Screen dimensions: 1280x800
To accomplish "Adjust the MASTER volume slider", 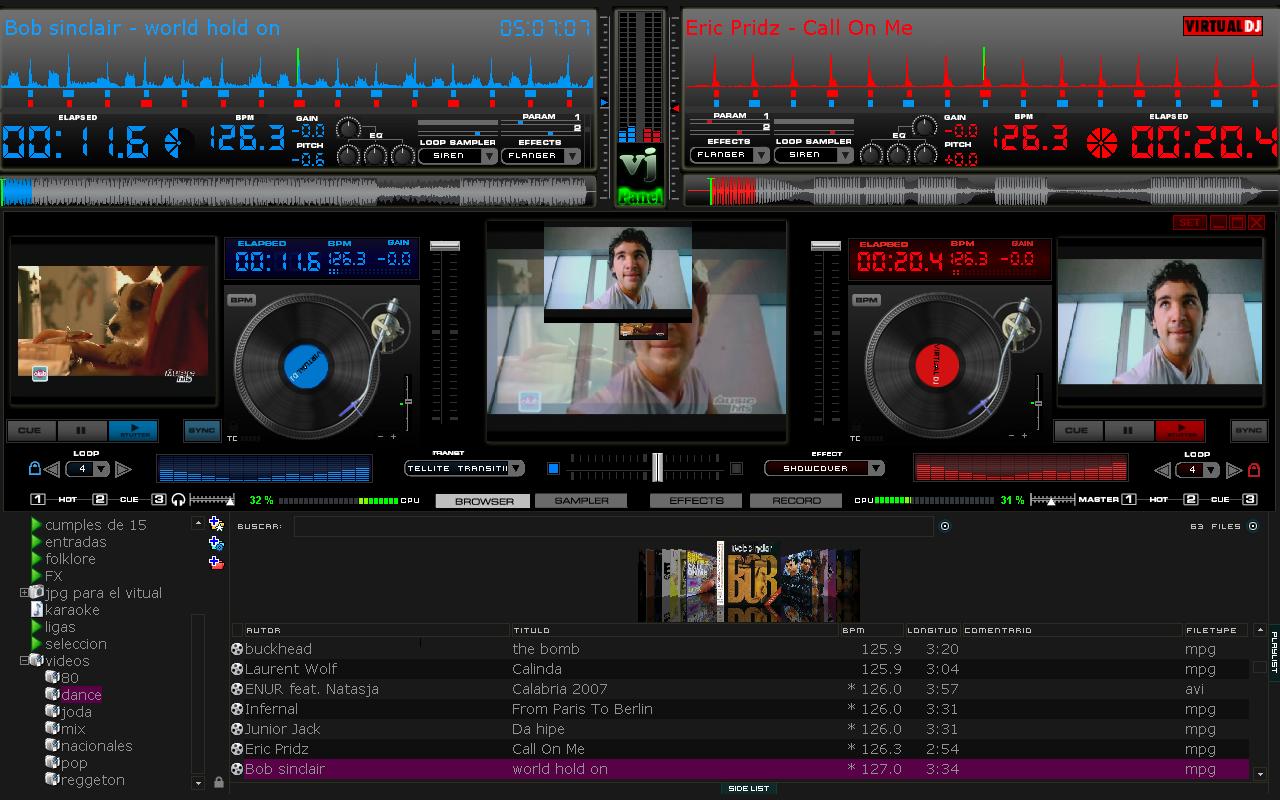I will pyautogui.click(x=1052, y=500).
